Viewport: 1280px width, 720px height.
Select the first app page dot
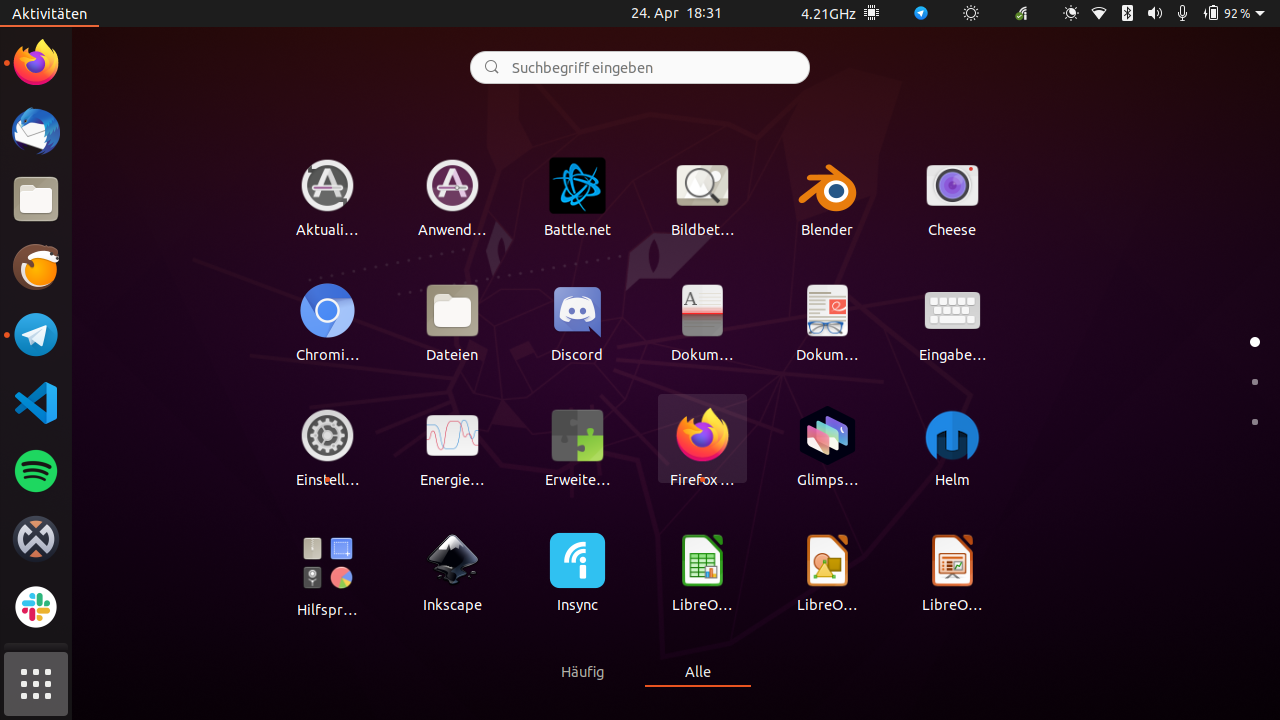[x=1255, y=342]
